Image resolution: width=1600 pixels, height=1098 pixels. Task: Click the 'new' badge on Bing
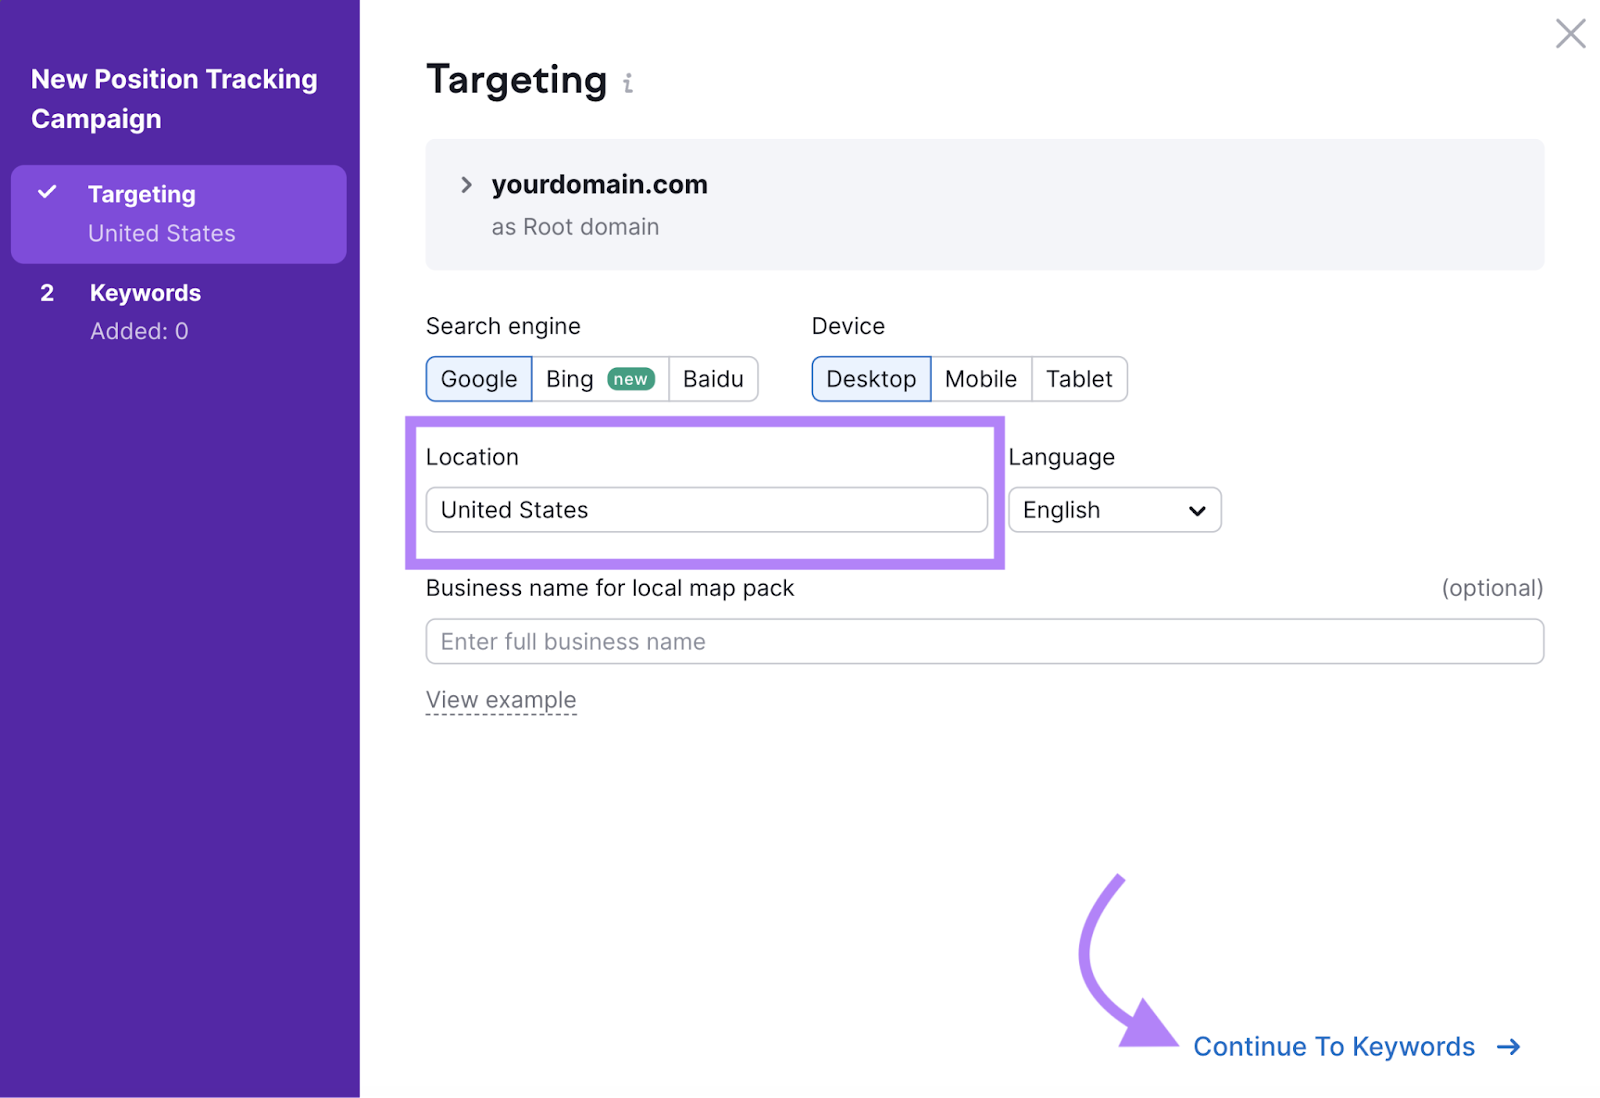[631, 379]
